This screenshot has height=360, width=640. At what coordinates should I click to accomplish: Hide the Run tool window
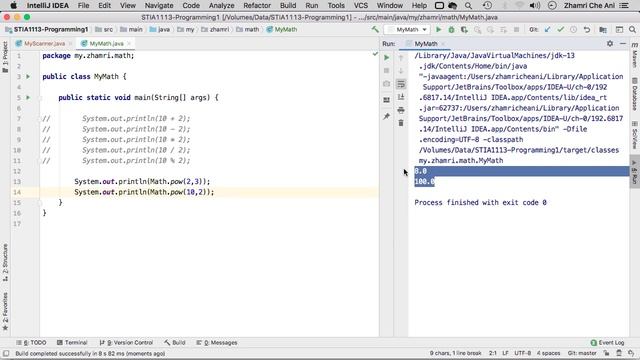point(623,43)
